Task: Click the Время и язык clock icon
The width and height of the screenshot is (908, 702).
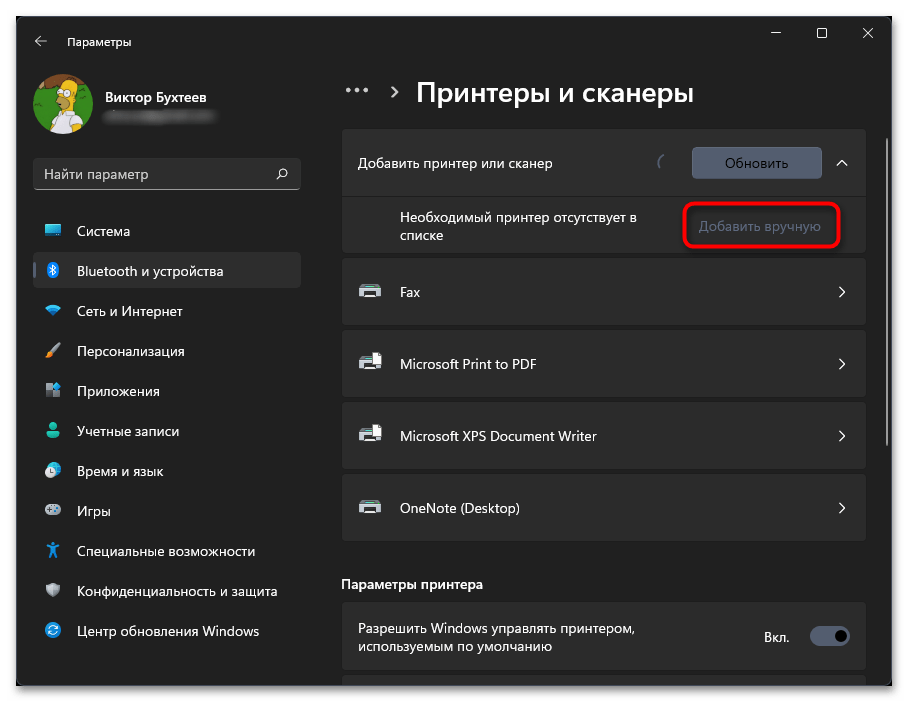Action: point(53,470)
